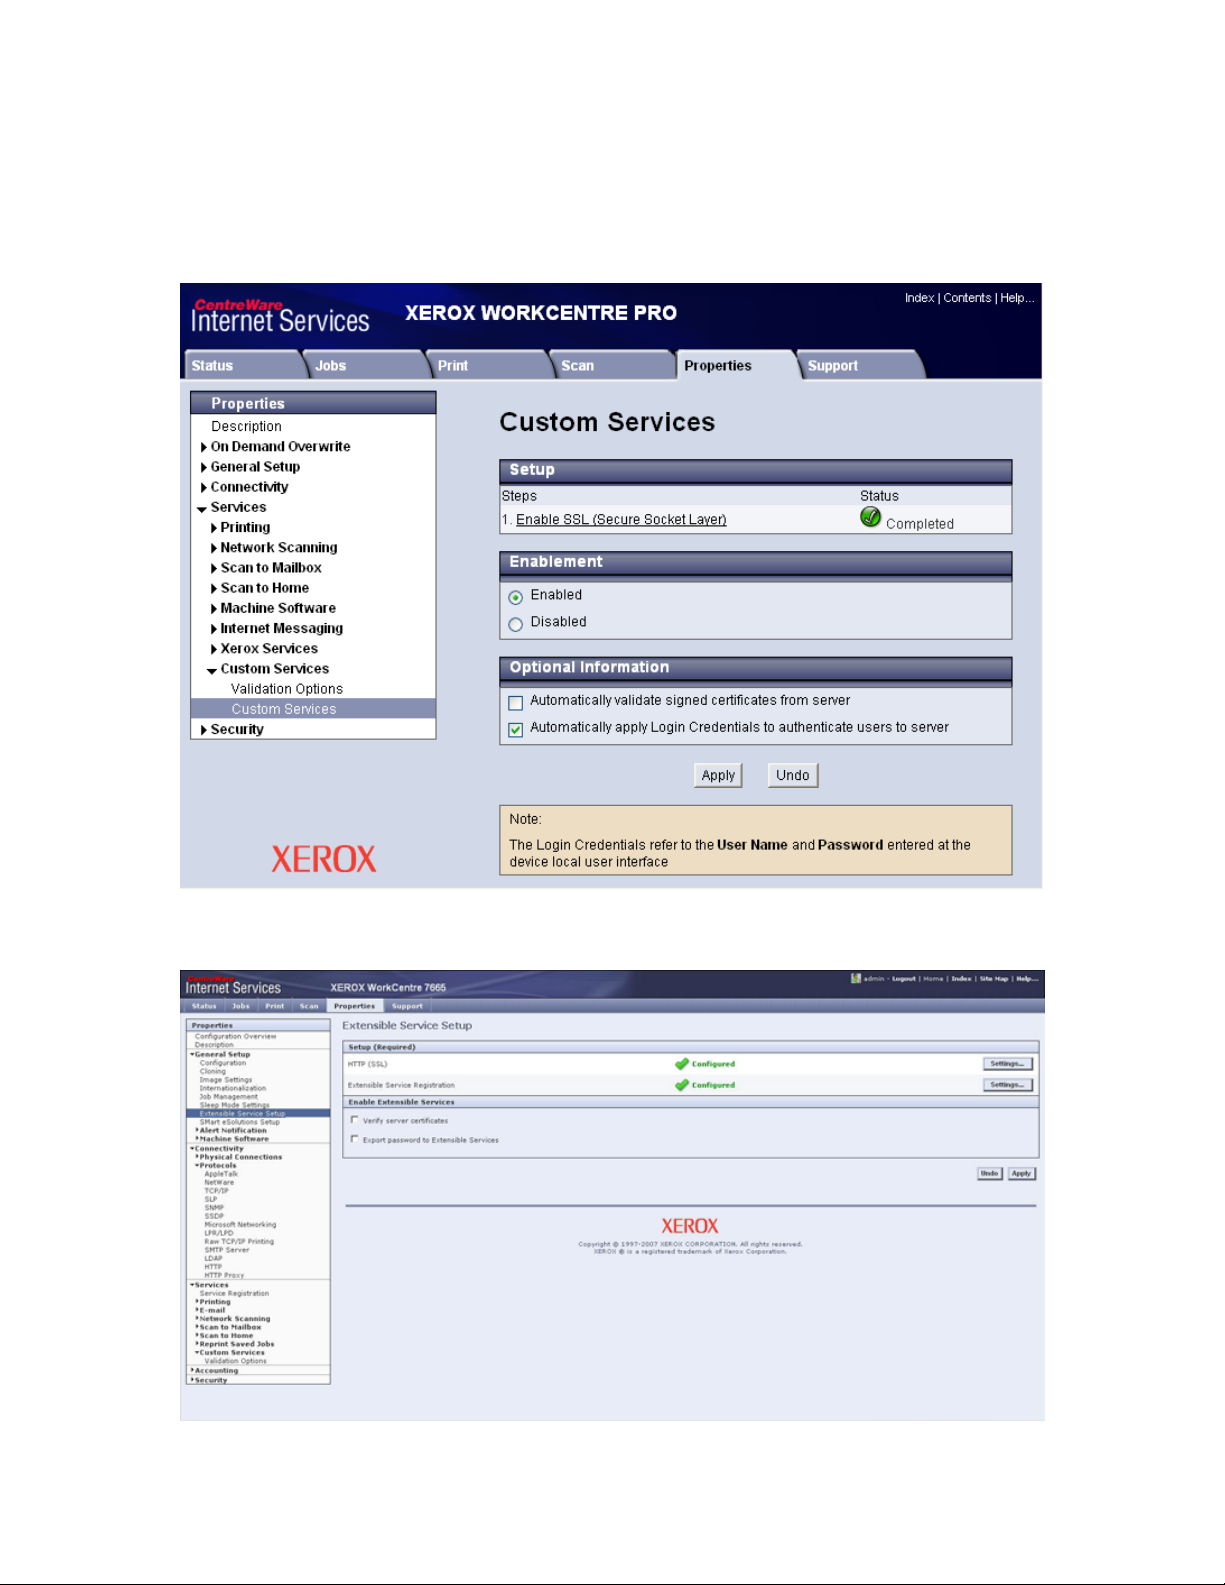Image resolution: width=1225 pixels, height=1585 pixels.
Task: Select Service Registration under Services
Action: [234, 1293]
